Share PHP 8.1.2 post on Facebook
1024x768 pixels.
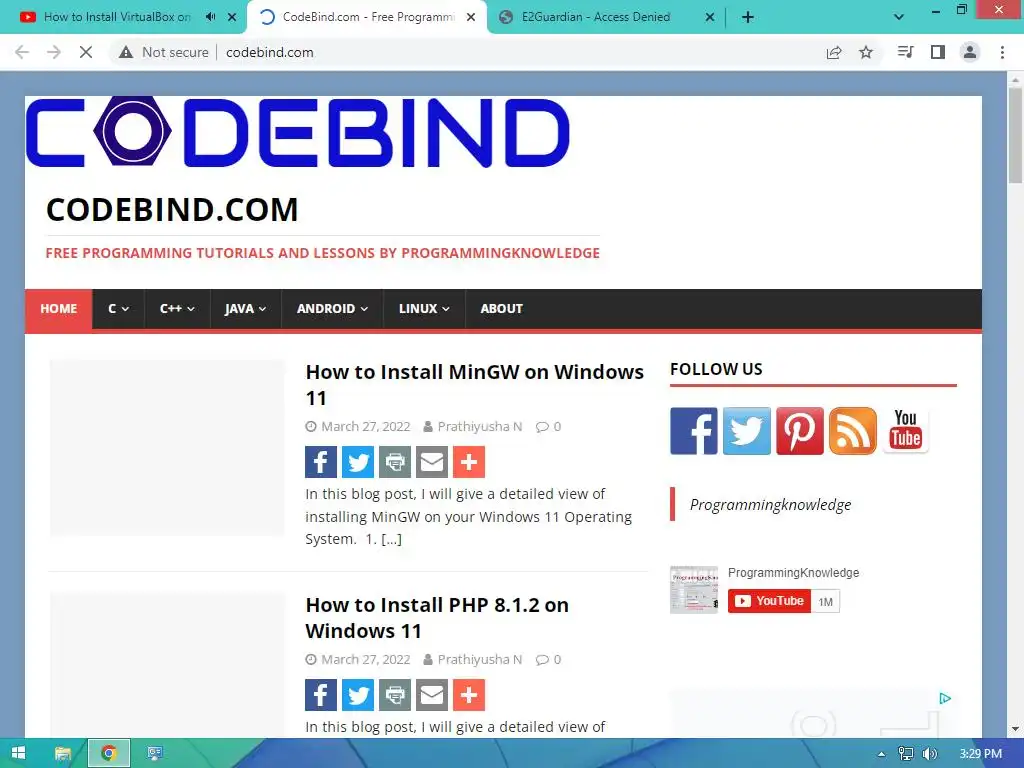(x=321, y=695)
